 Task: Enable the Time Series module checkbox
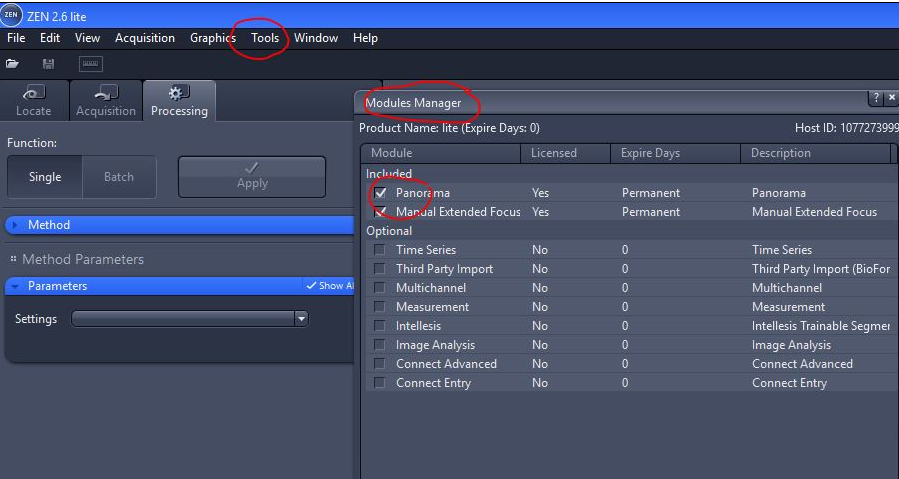379,250
